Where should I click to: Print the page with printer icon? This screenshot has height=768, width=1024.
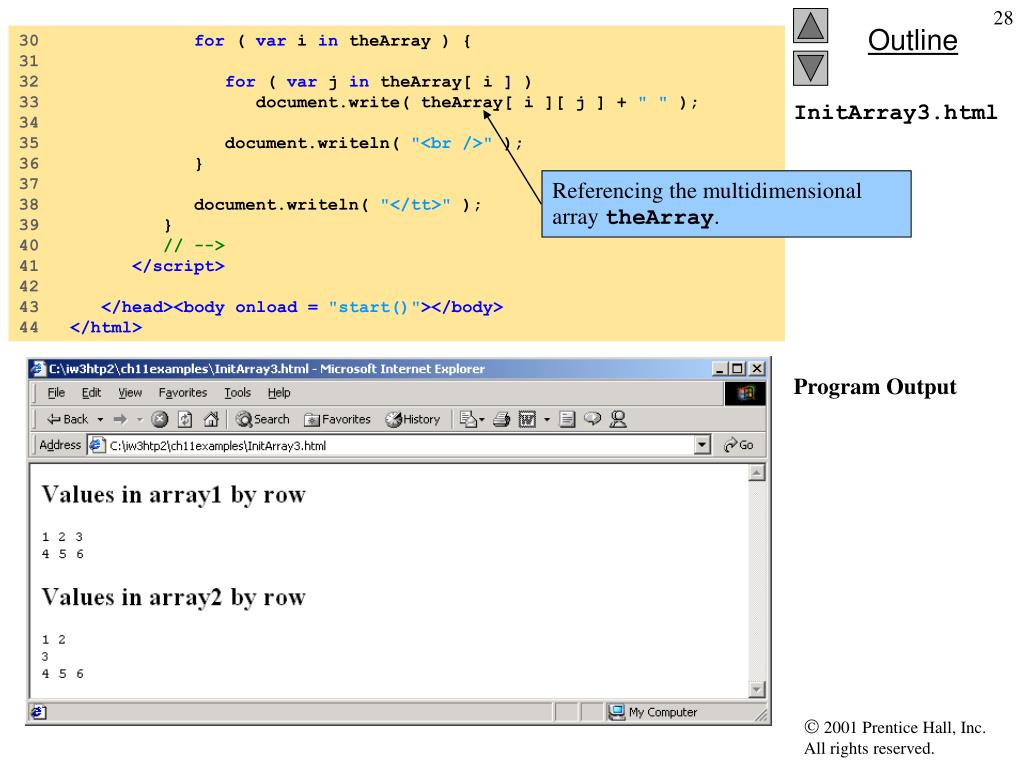tap(502, 419)
